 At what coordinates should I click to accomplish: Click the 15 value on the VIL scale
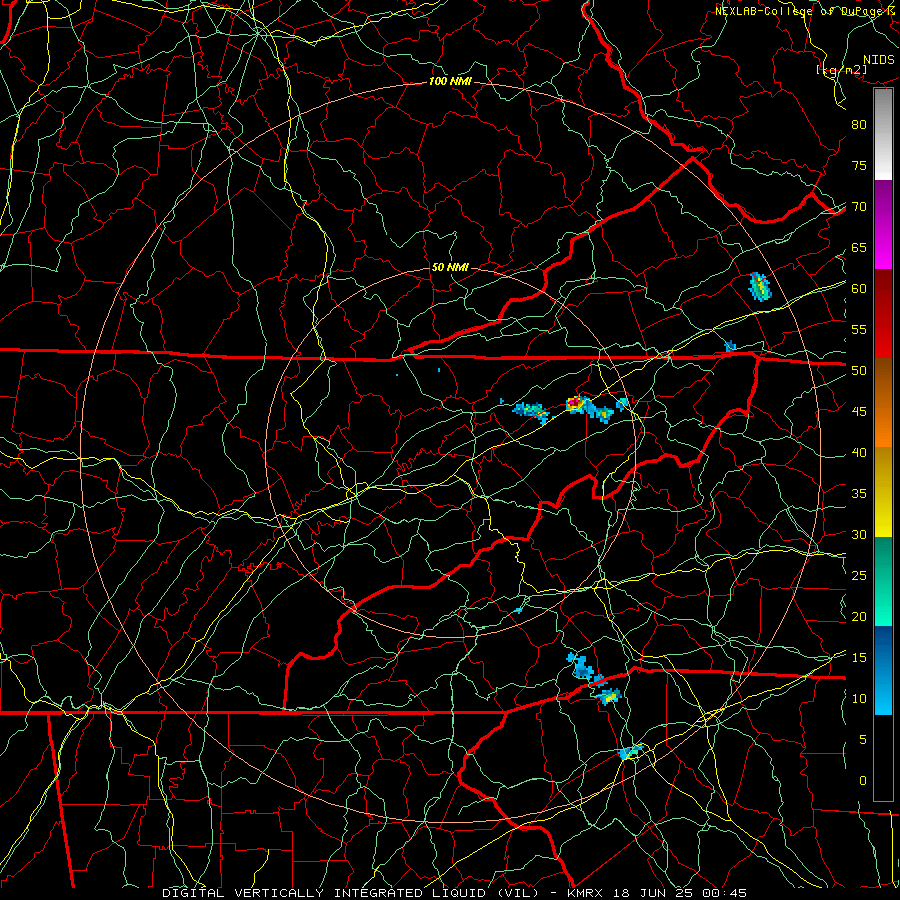(859, 658)
